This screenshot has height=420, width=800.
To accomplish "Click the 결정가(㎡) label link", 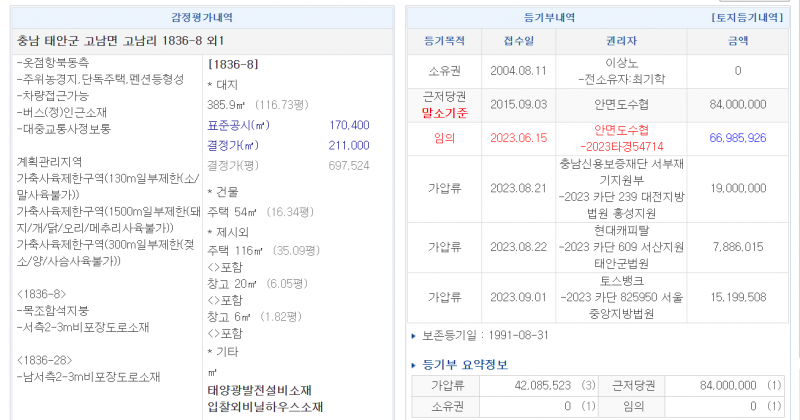I will 235,145.
